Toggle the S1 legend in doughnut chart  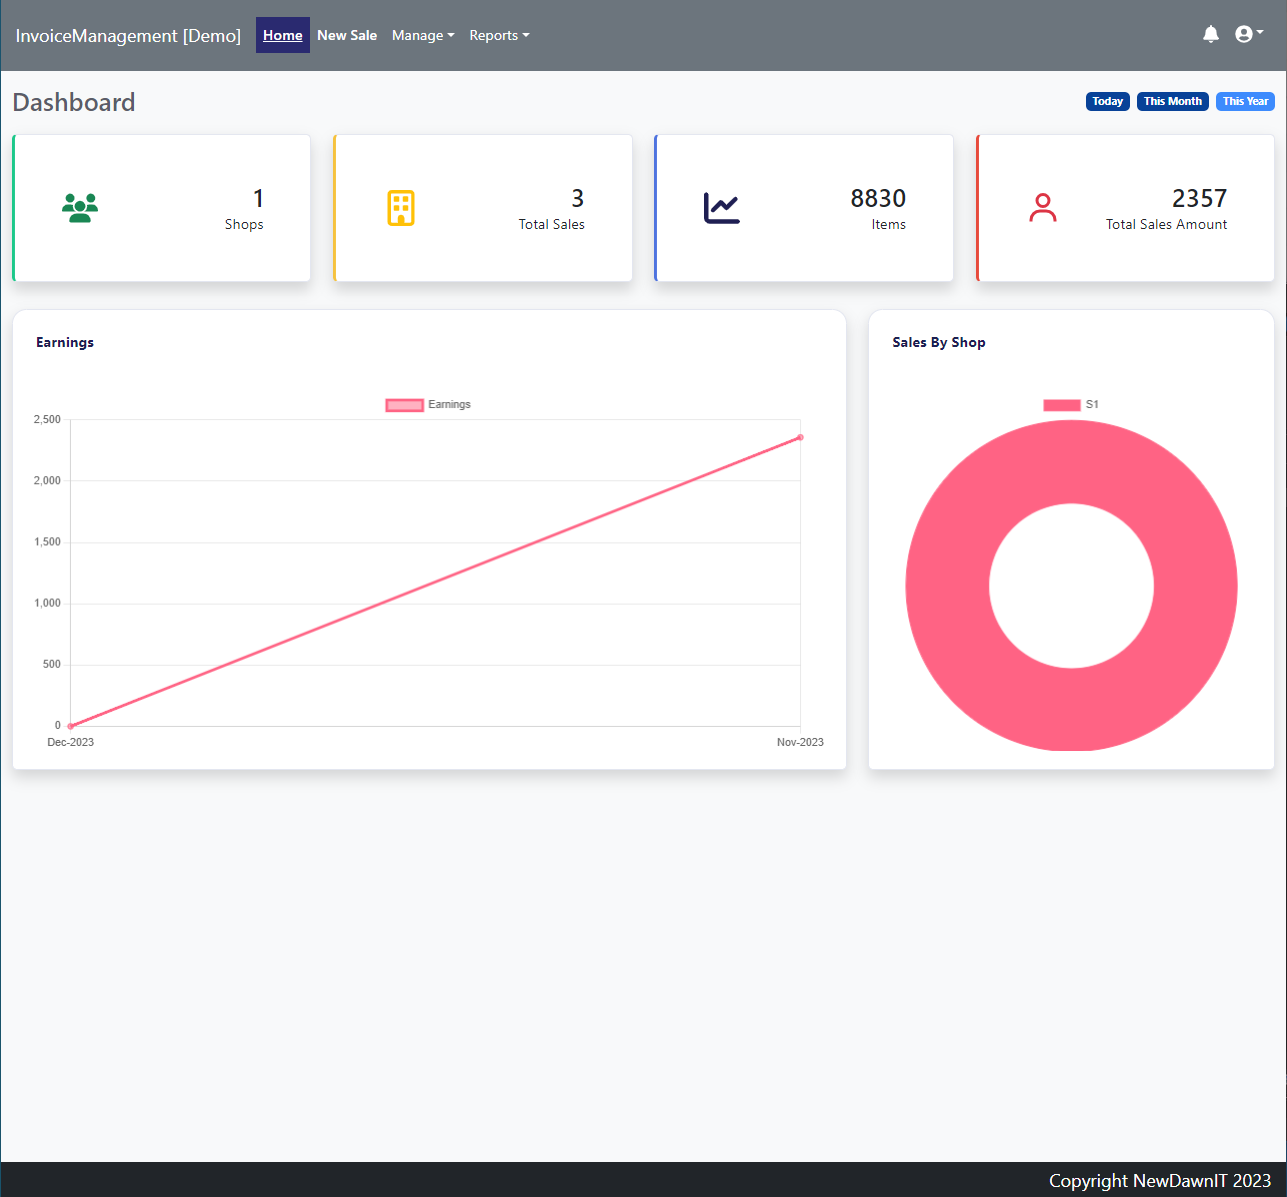point(1070,405)
